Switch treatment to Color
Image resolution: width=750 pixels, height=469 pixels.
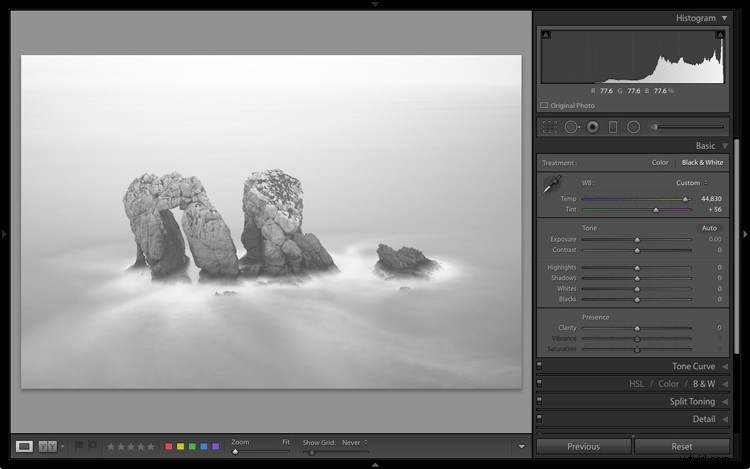[660, 163]
